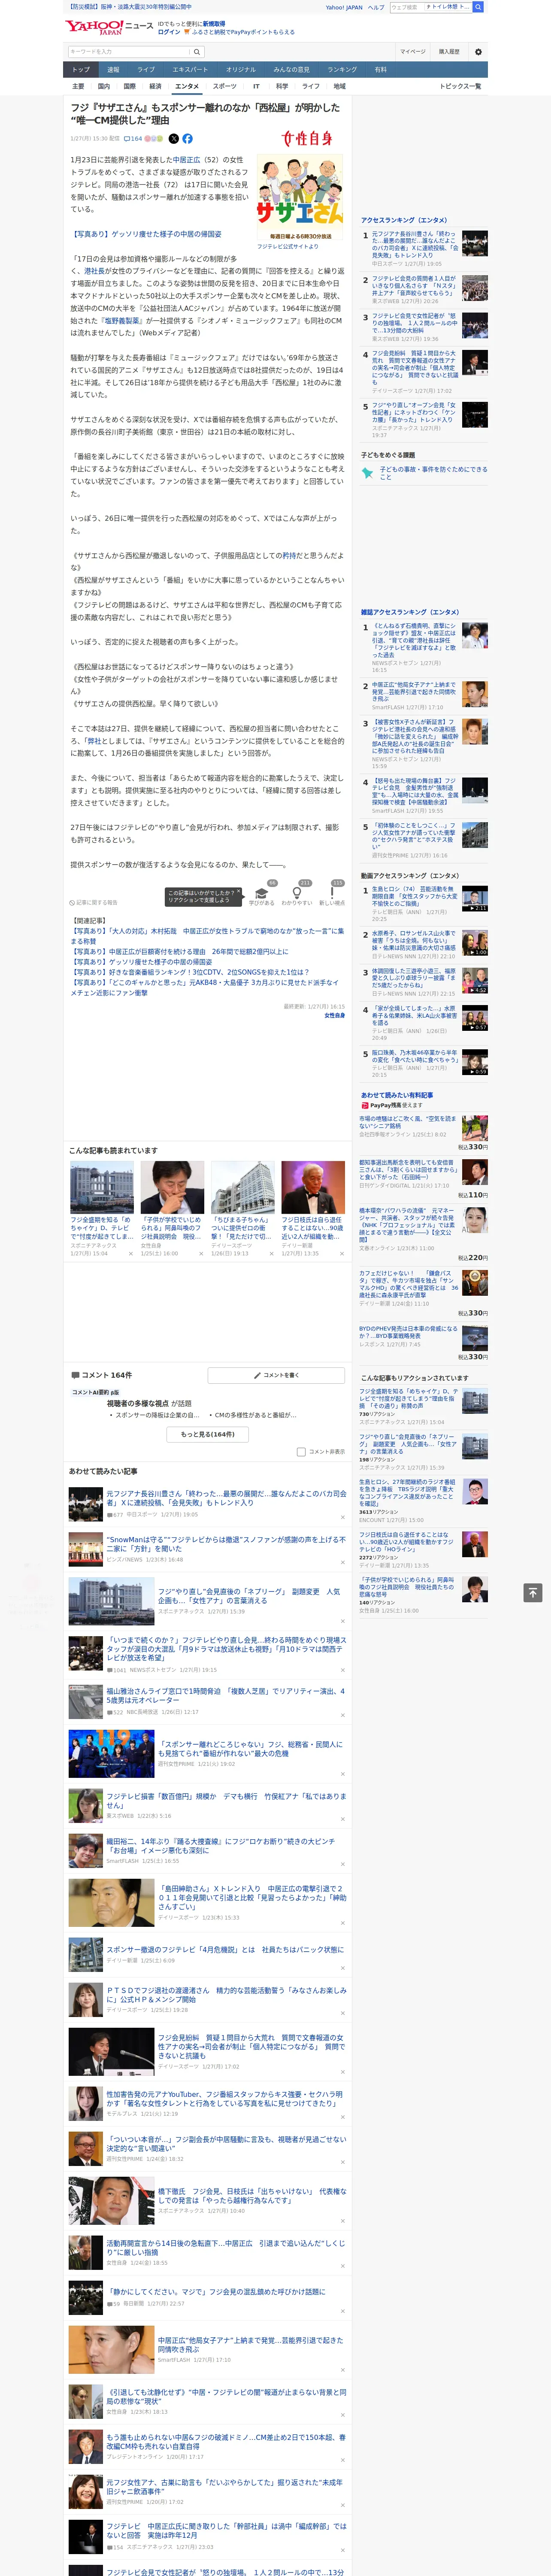Click the blue web search magnifier button
The height and width of the screenshot is (2576, 551).
(x=478, y=7)
